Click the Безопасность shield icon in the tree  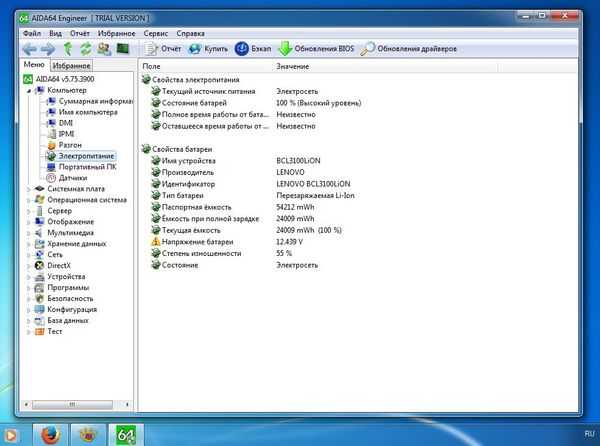pos(39,298)
